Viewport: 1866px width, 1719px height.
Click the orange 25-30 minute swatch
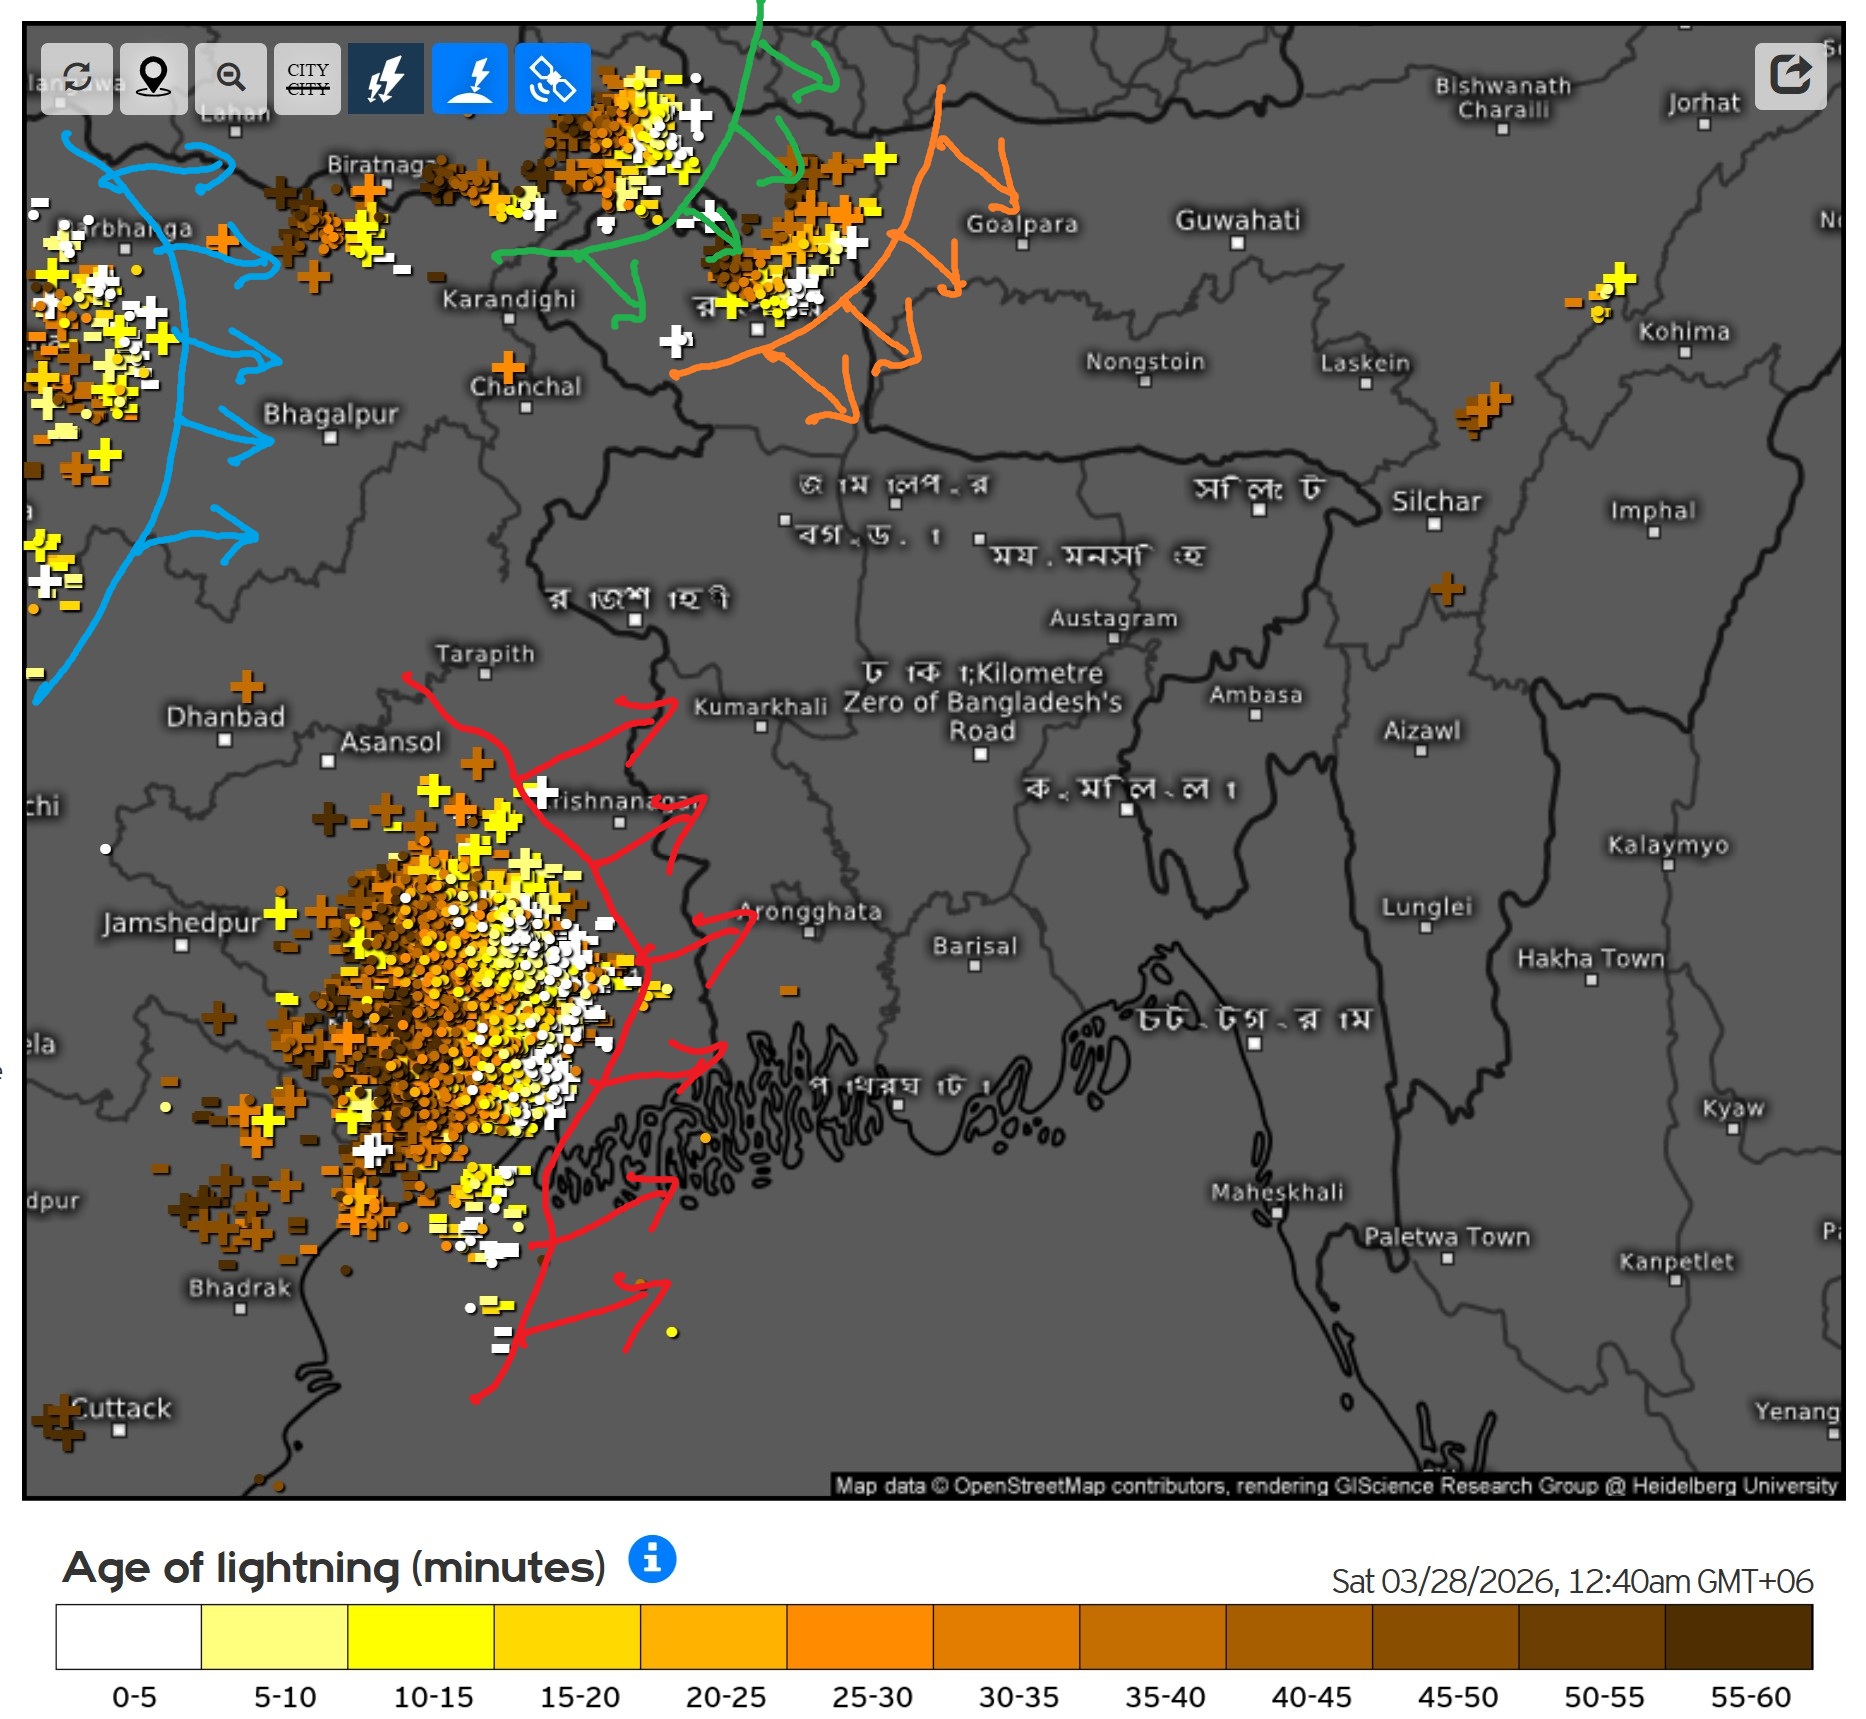[x=859, y=1637]
